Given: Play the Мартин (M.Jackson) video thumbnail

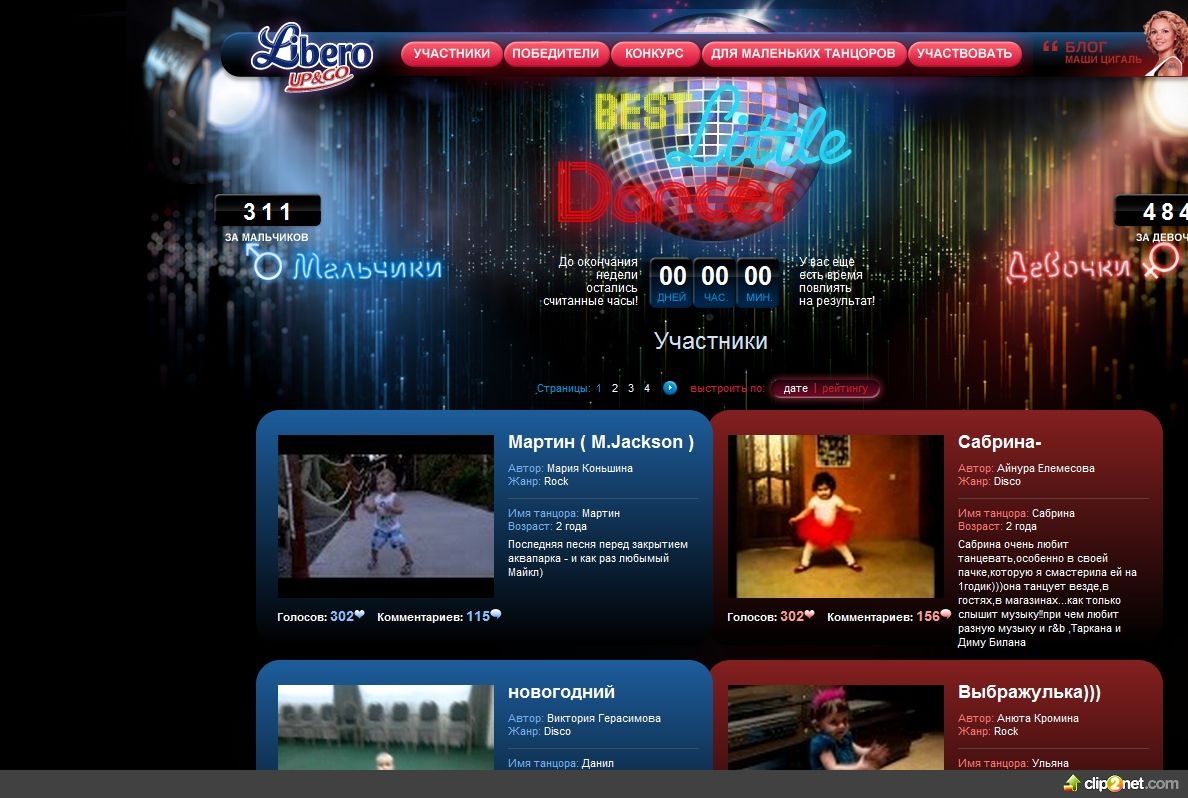Looking at the screenshot, I should [x=386, y=516].
